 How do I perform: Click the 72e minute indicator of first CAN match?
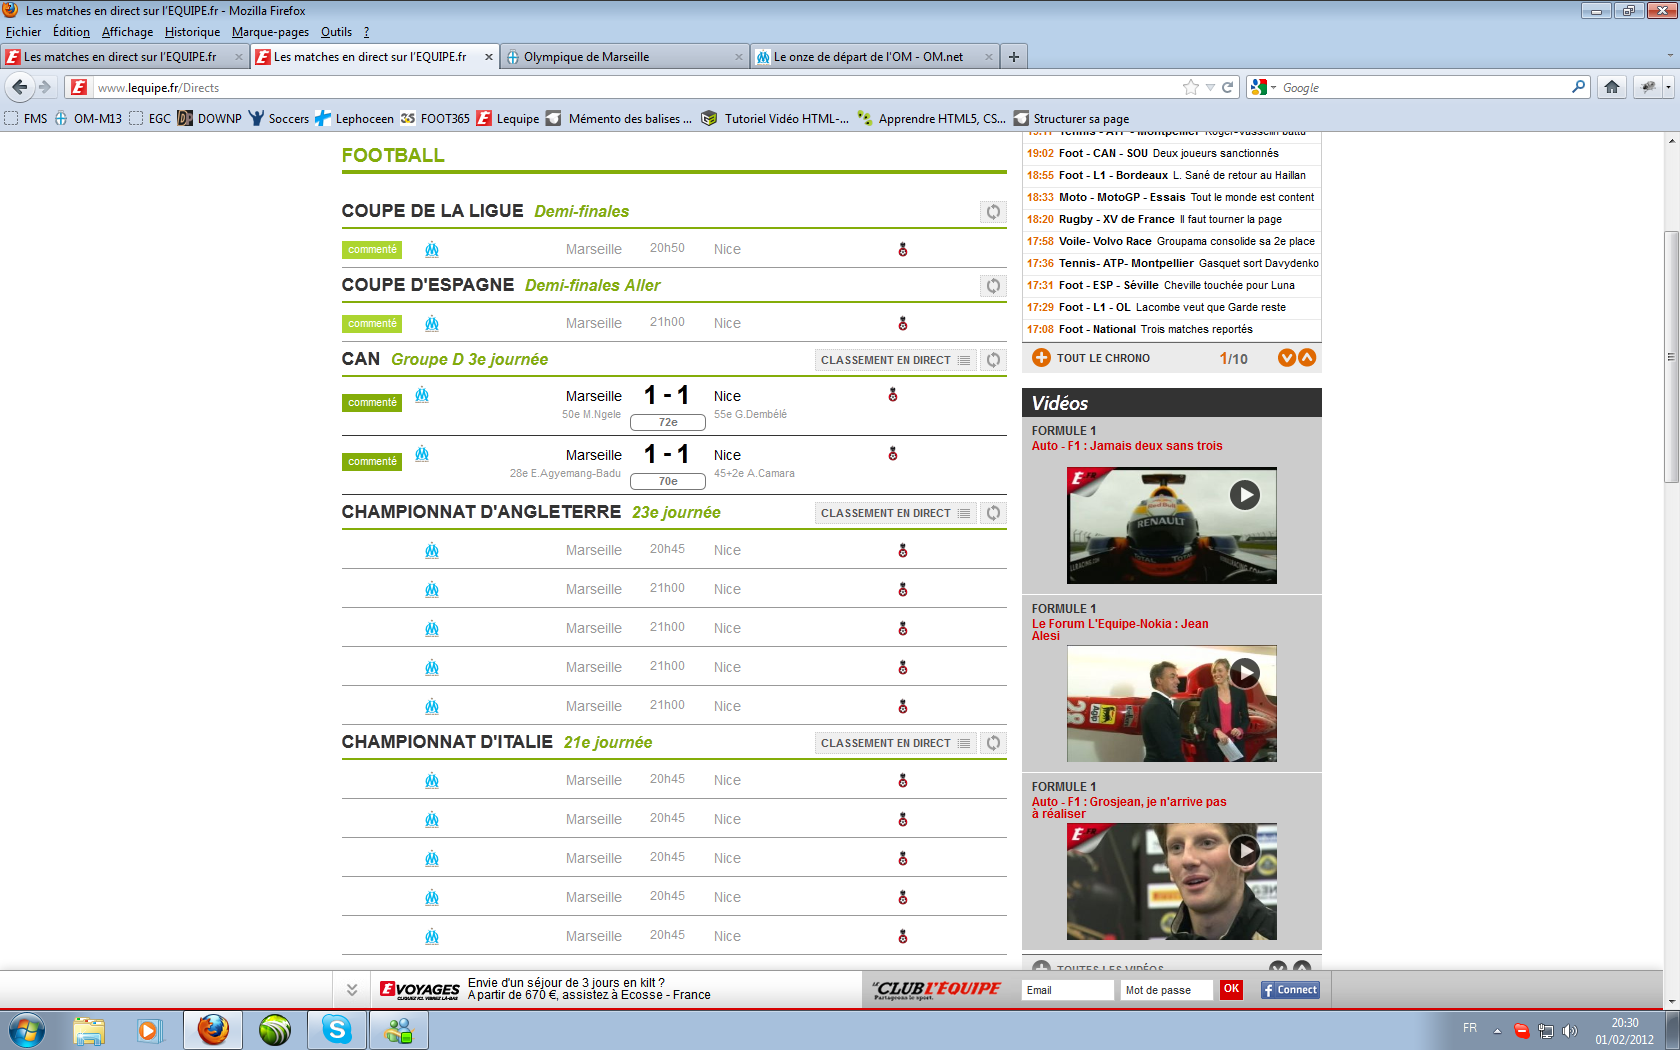[668, 422]
